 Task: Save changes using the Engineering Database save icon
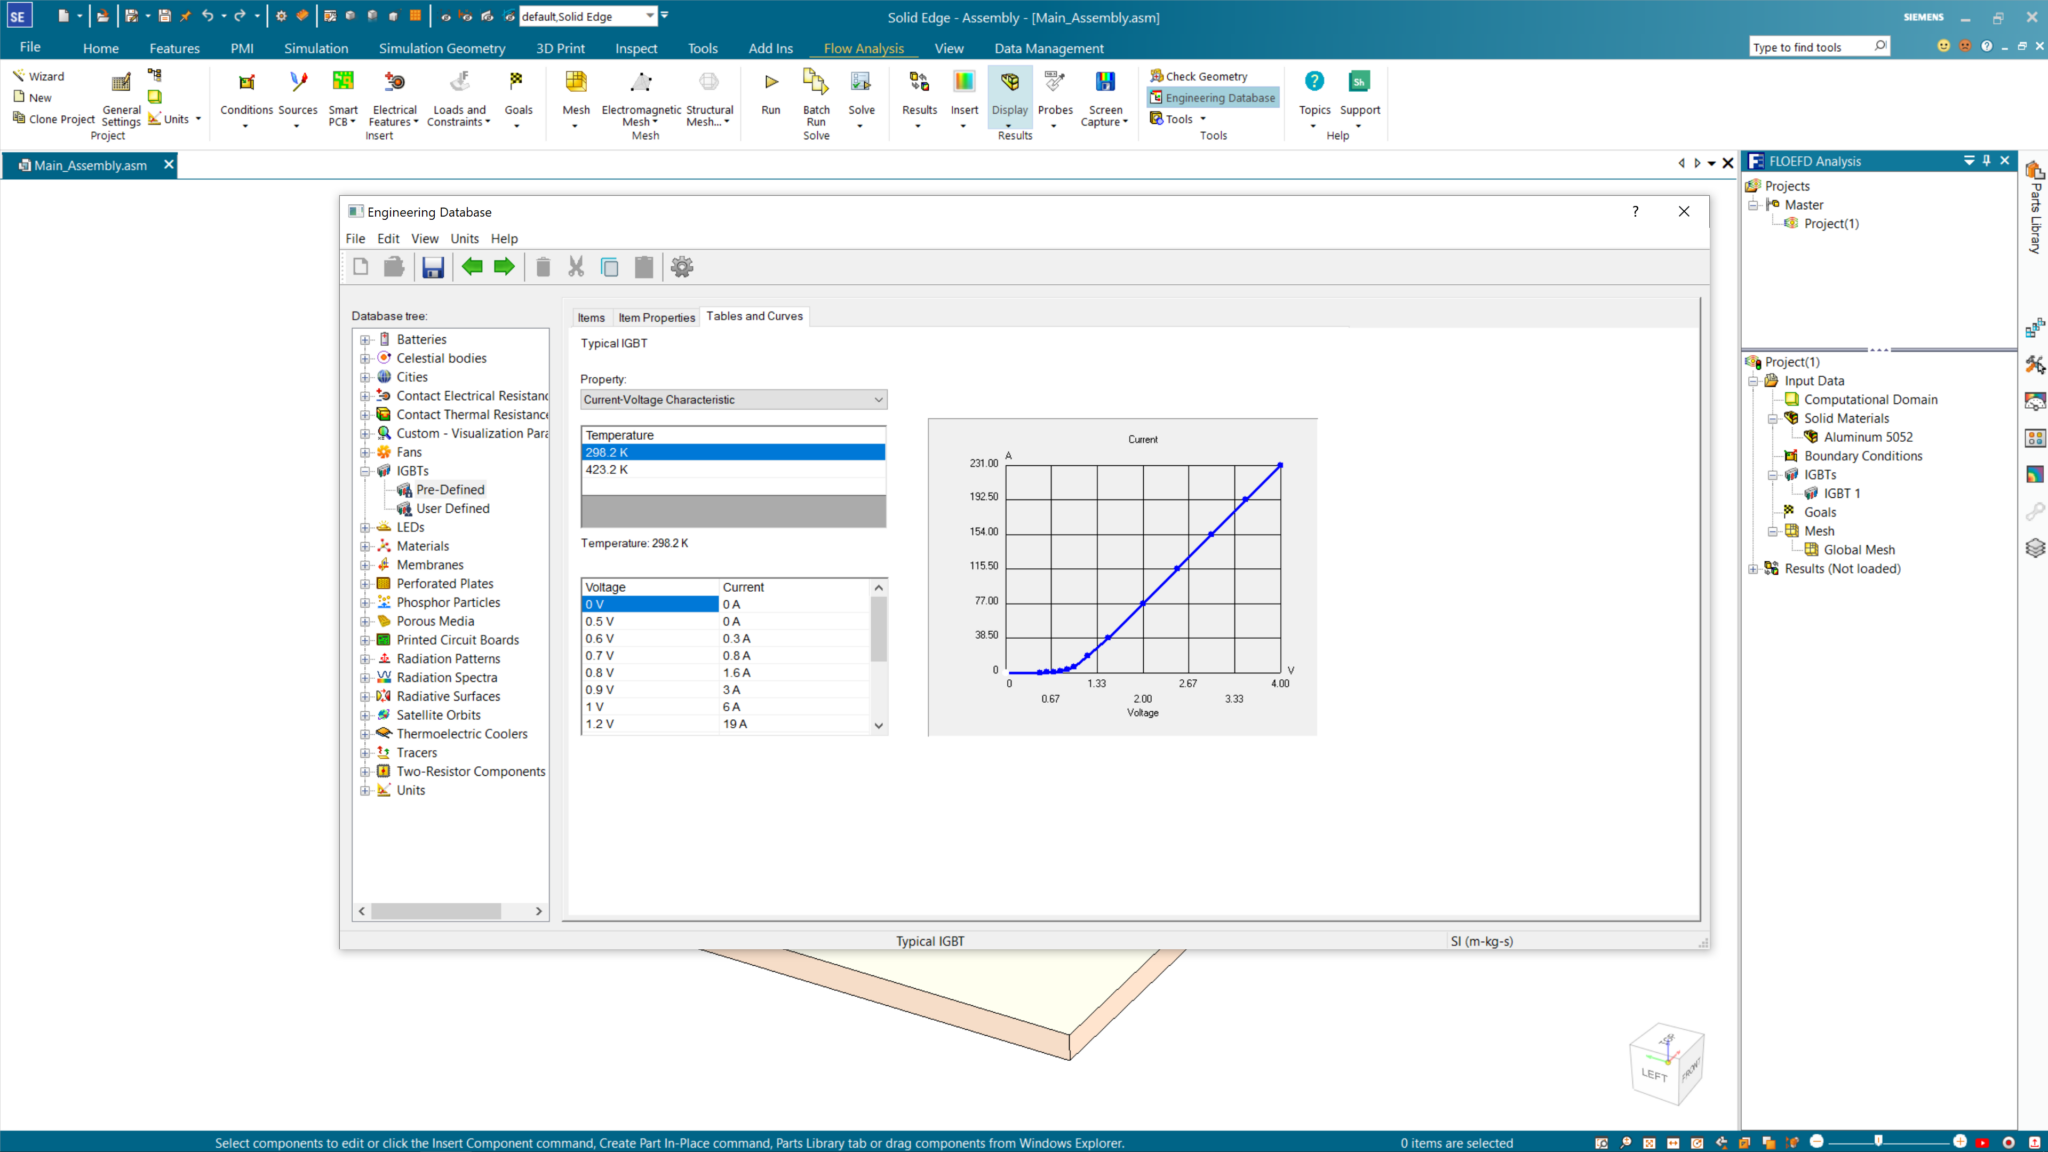coord(432,266)
